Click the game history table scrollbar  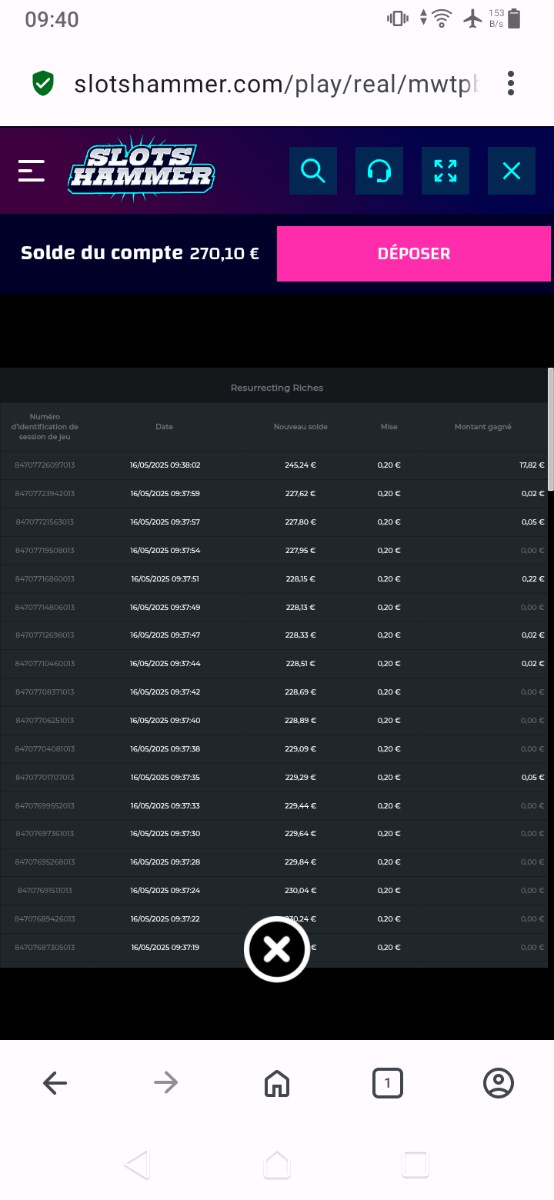(x=551, y=429)
